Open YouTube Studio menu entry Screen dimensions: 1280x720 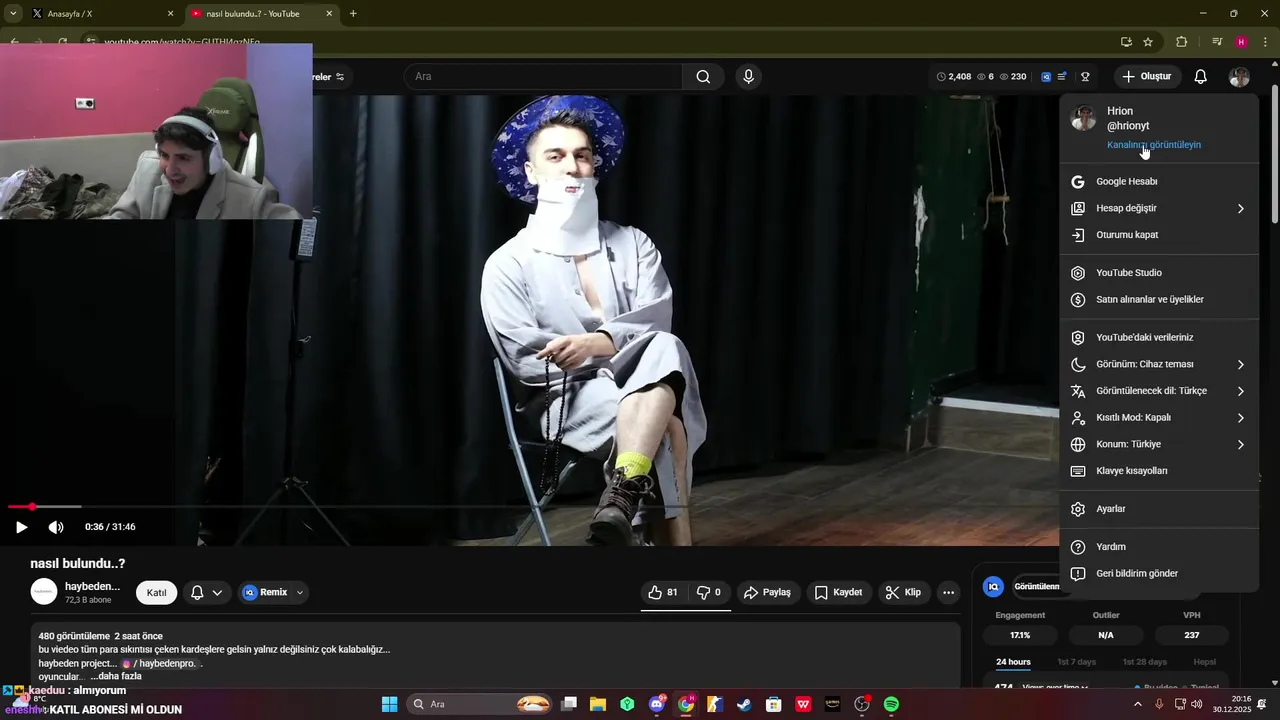[1159, 273]
